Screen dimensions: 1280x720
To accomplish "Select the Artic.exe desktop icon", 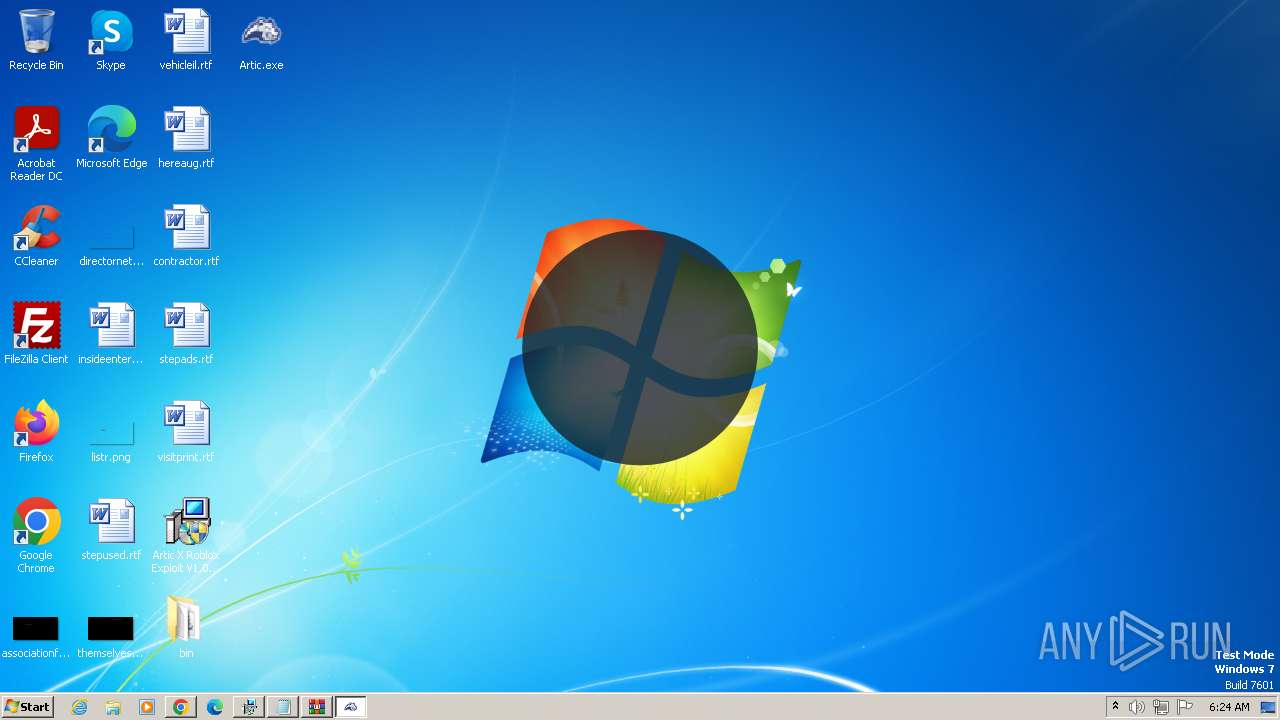I will pos(261,40).
